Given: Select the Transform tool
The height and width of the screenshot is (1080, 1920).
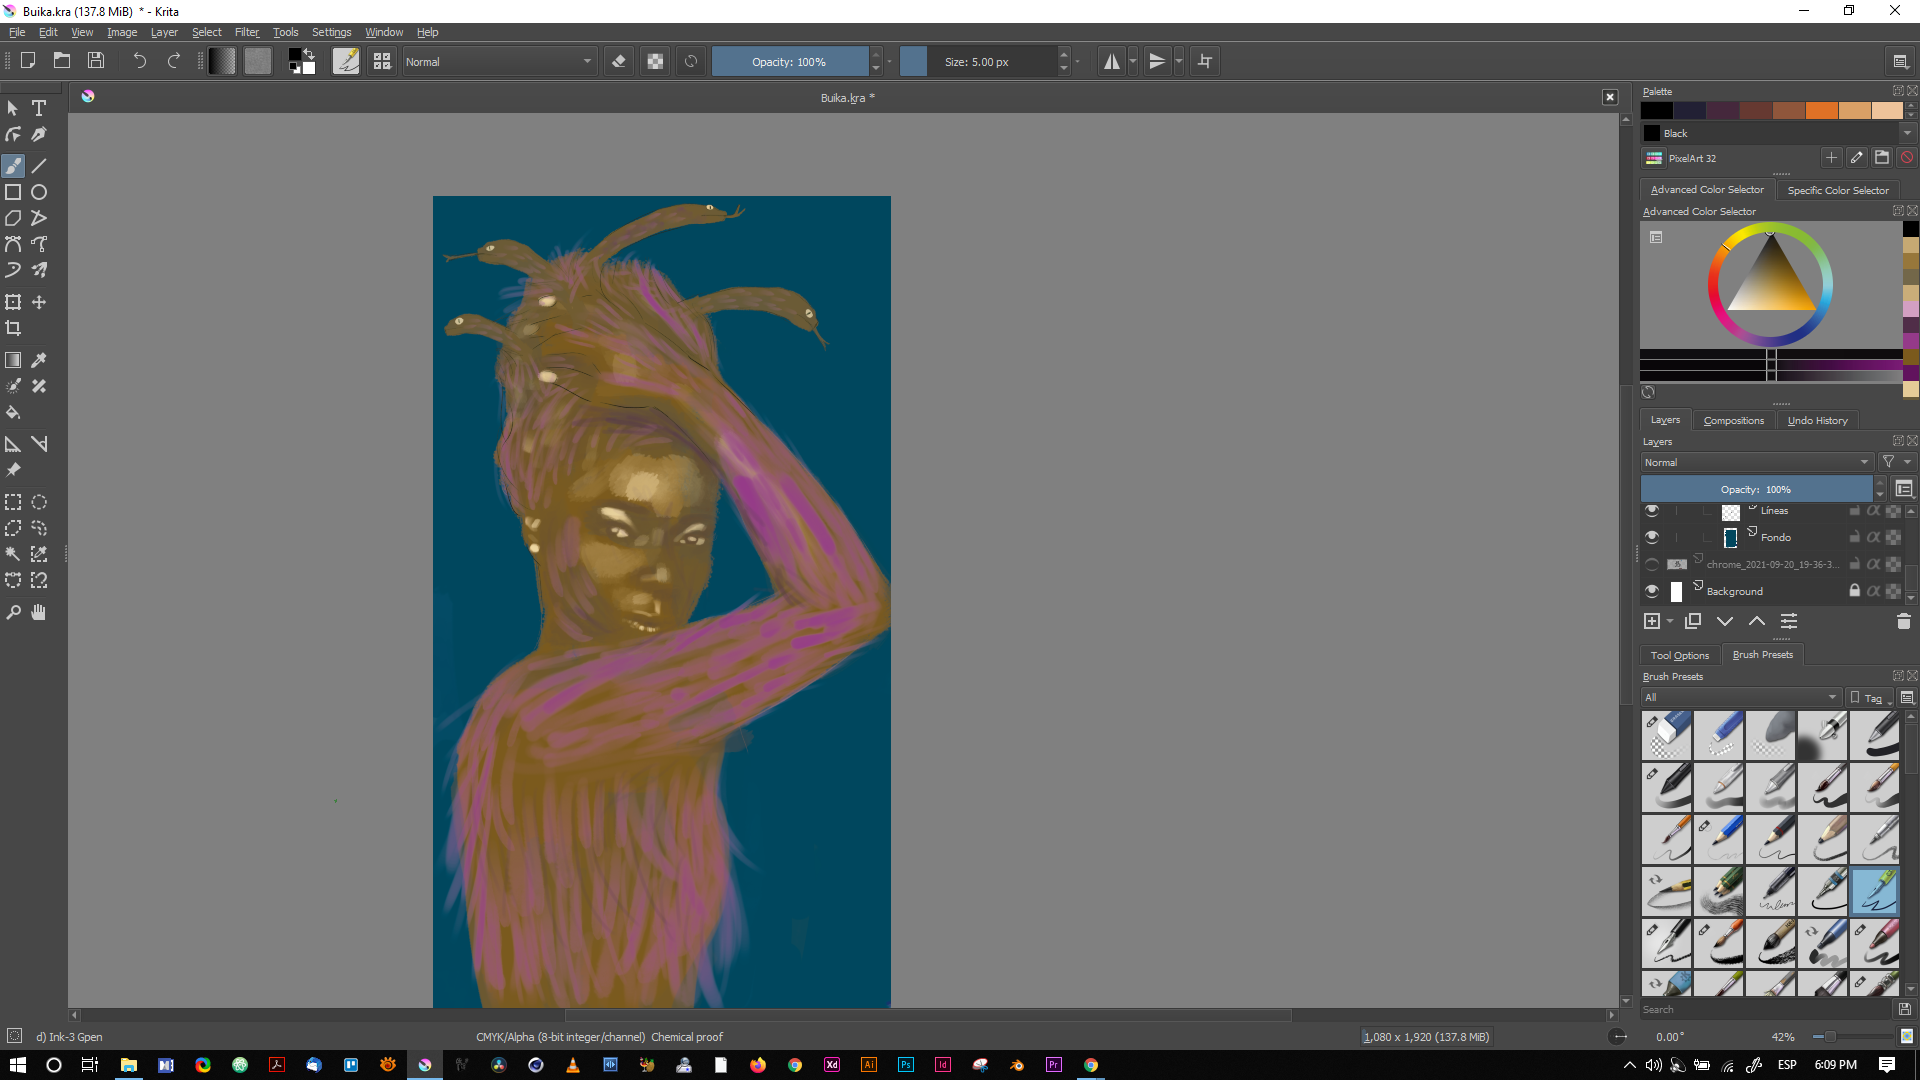Looking at the screenshot, I should click(13, 302).
